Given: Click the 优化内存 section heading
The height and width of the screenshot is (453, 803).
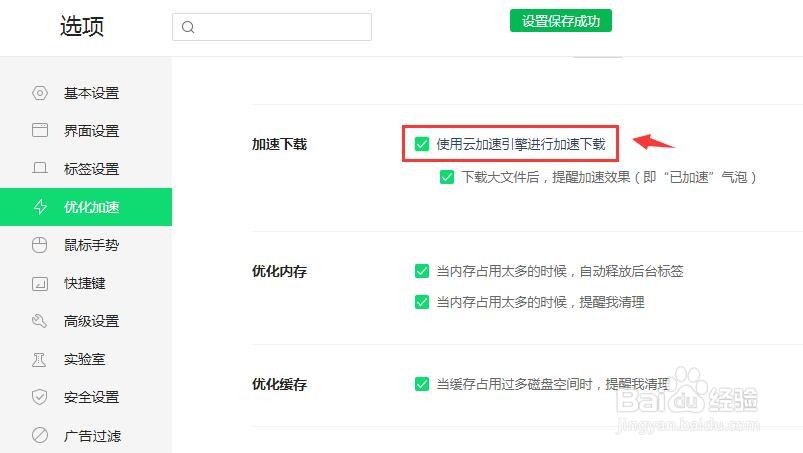Looking at the screenshot, I should (x=279, y=271).
